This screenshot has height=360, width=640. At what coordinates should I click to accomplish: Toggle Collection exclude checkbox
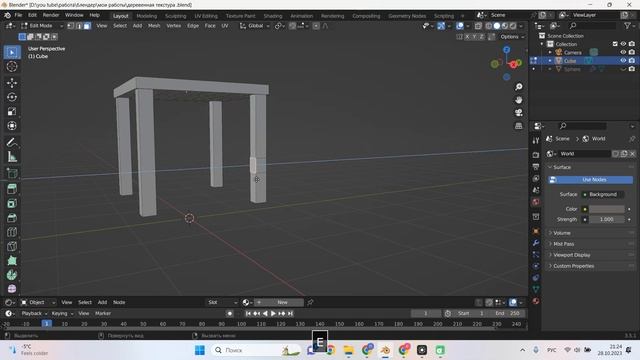(615, 44)
